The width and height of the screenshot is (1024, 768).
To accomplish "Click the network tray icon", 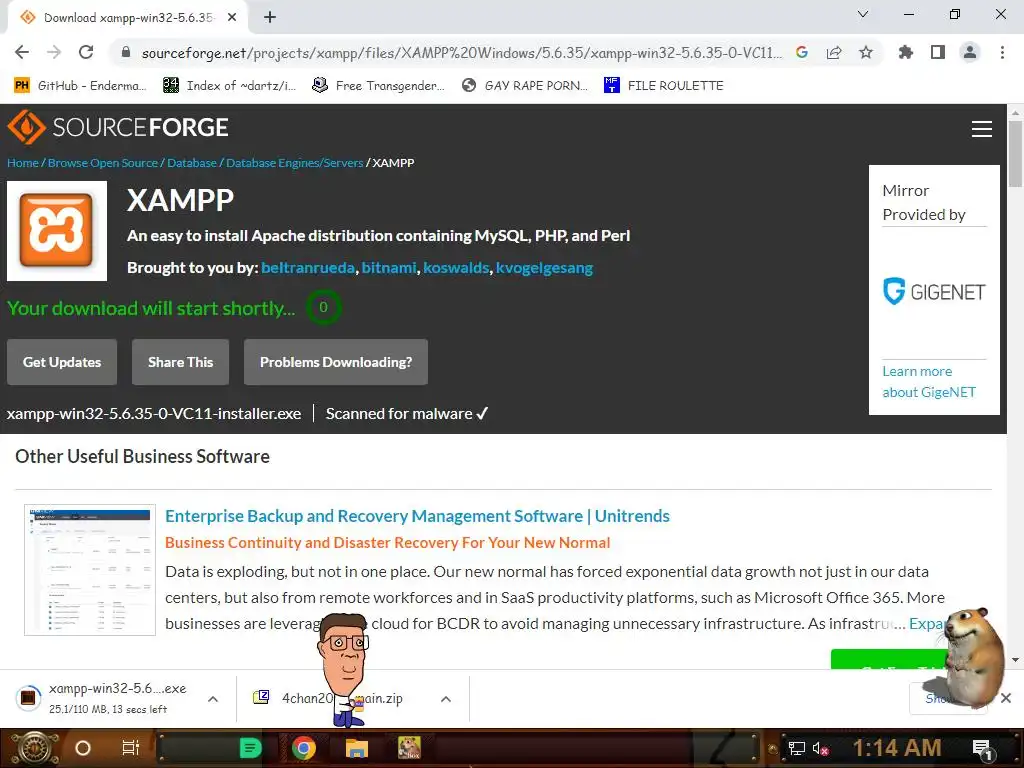I will click(796, 748).
